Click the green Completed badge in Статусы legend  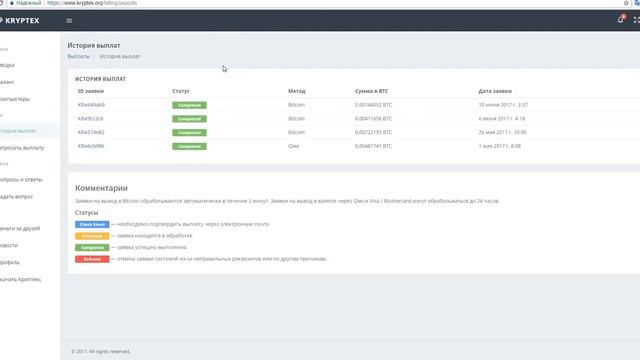point(92,247)
